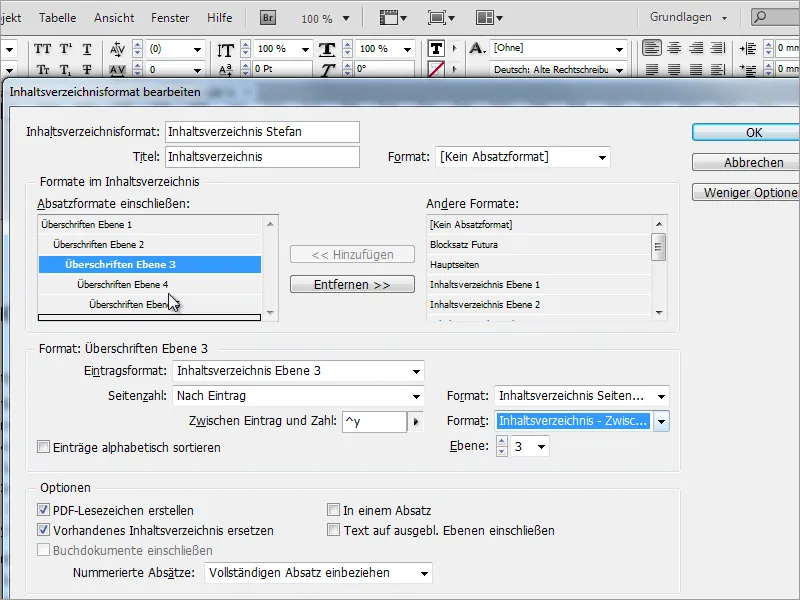Click in the Titel input field
This screenshot has height=600, width=800.
click(x=262, y=157)
